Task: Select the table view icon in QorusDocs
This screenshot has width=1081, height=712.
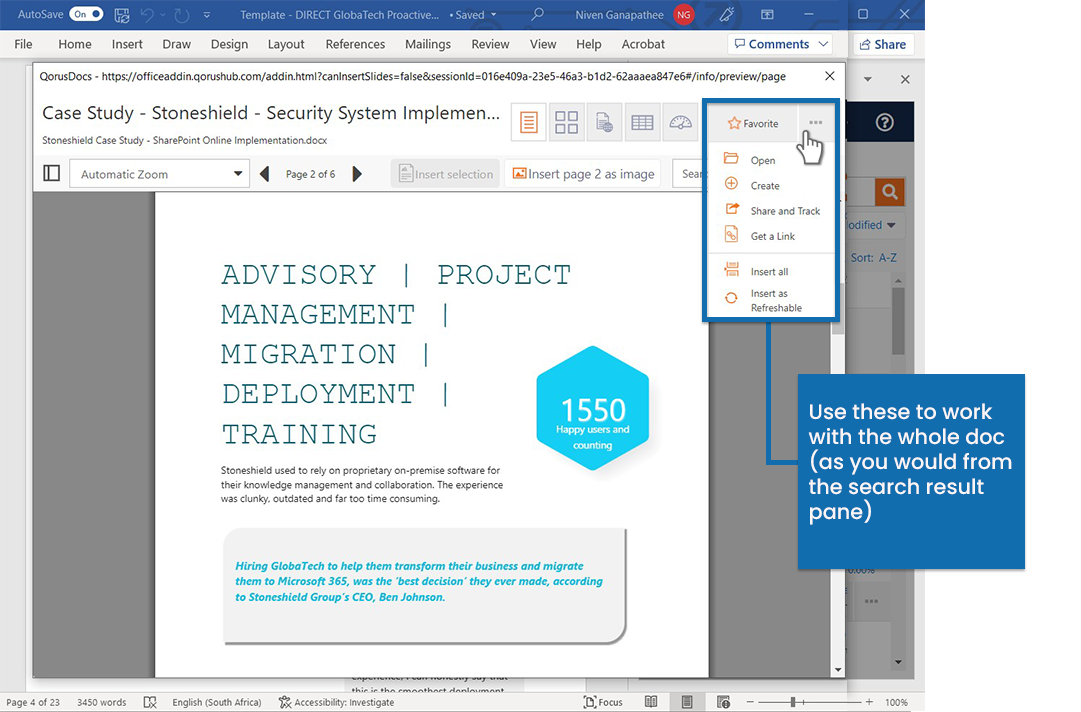Action: point(642,122)
